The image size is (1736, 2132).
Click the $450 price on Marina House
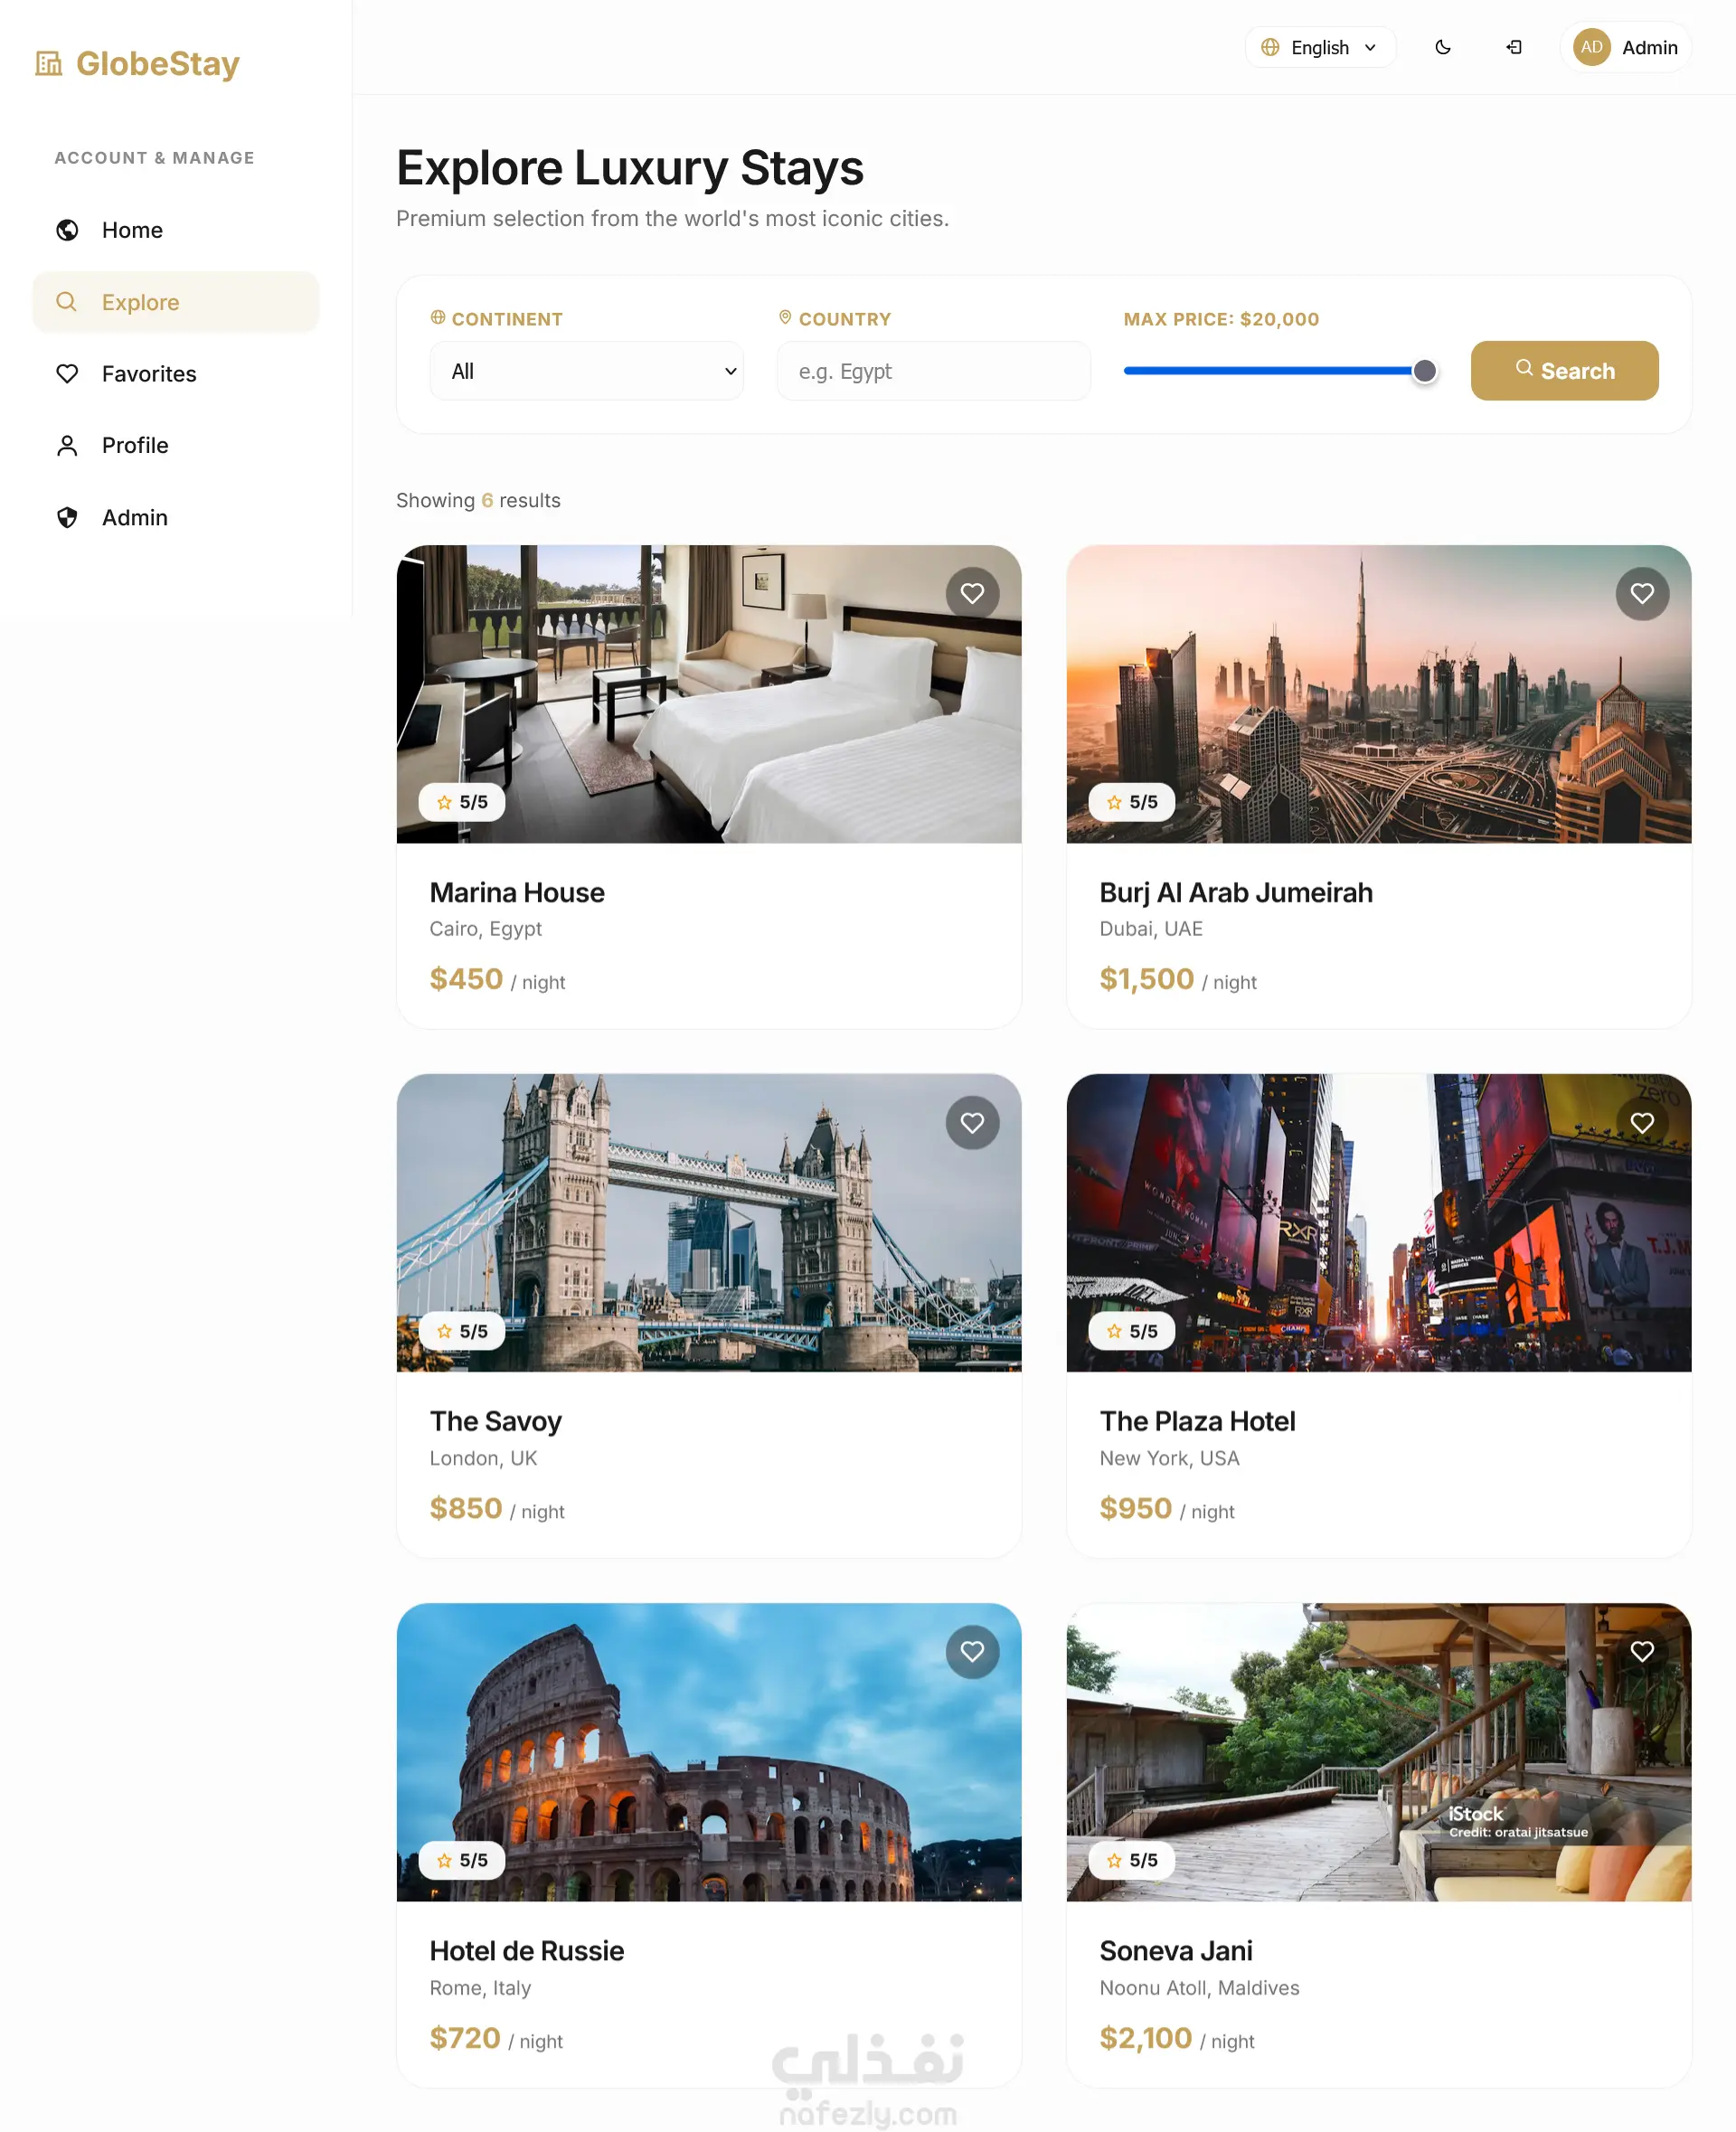click(x=466, y=979)
